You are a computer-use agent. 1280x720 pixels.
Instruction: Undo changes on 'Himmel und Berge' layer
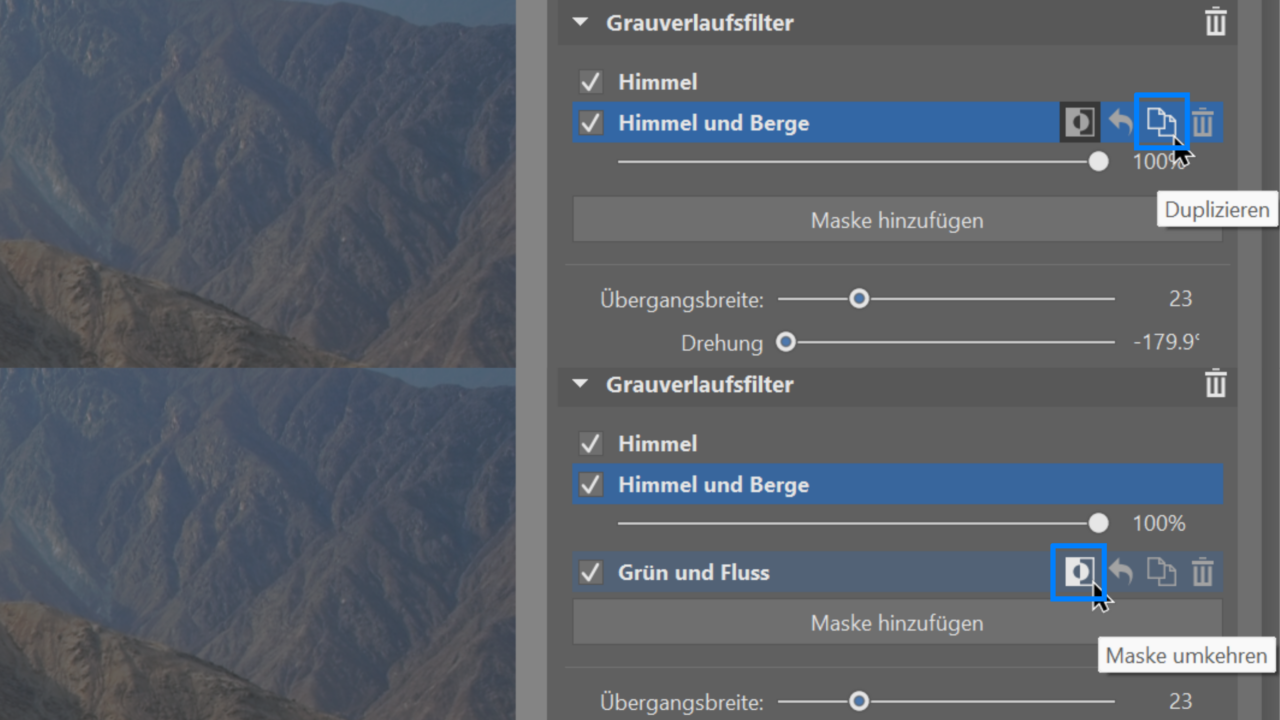1121,122
